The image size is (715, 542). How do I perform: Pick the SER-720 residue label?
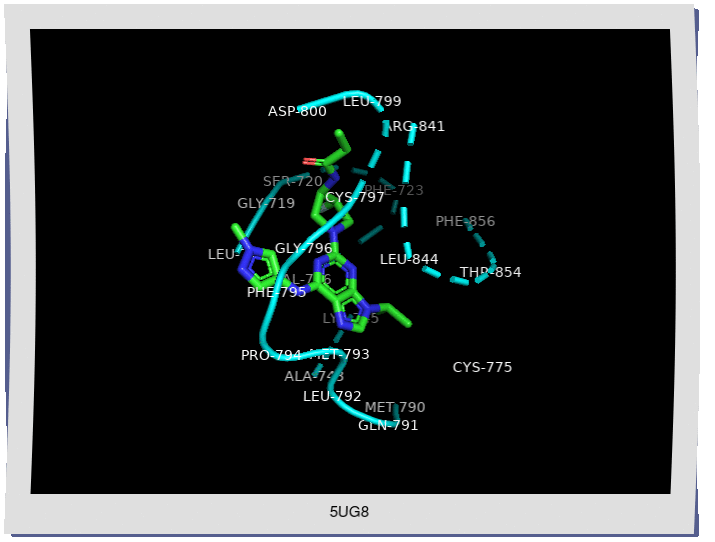click(293, 181)
